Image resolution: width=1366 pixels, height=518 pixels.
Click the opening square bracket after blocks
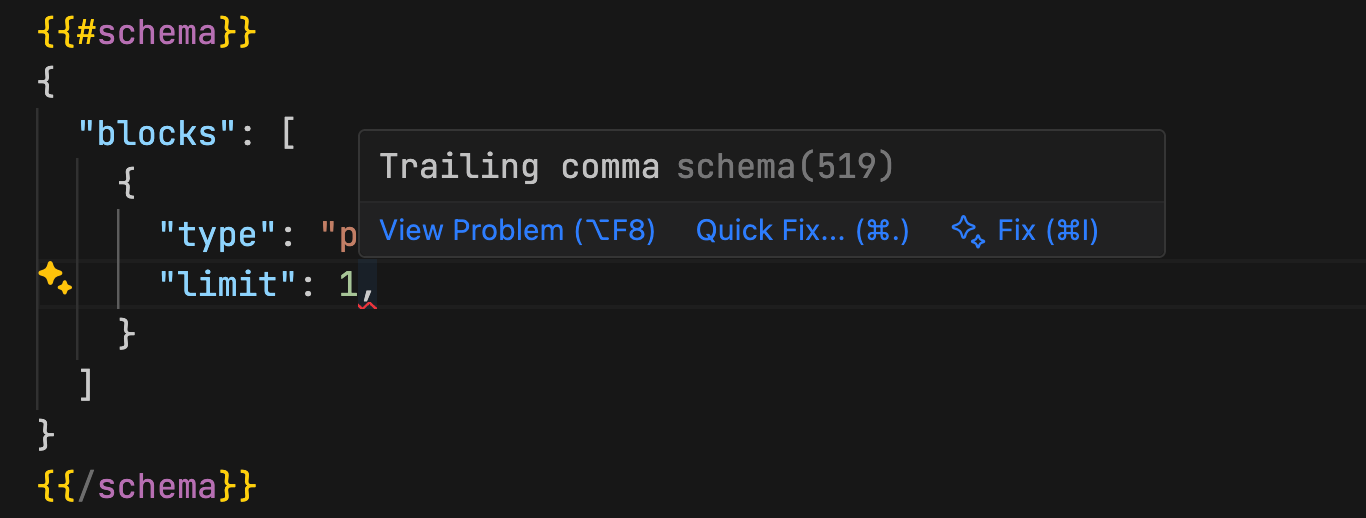(x=288, y=133)
